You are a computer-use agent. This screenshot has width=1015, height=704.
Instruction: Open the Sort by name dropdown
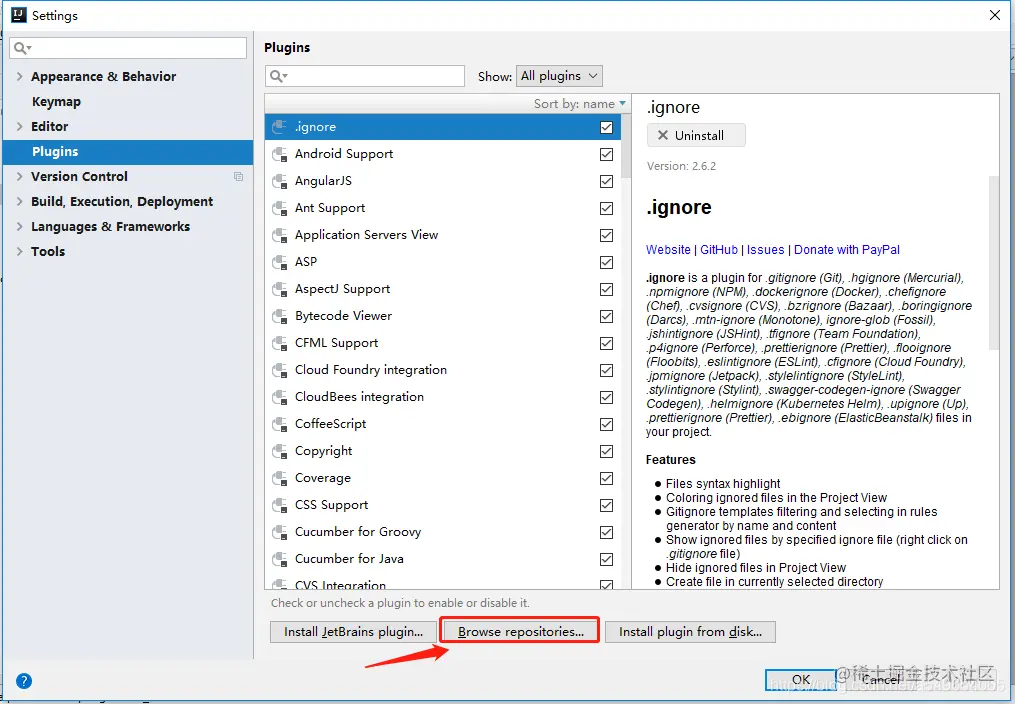click(580, 104)
